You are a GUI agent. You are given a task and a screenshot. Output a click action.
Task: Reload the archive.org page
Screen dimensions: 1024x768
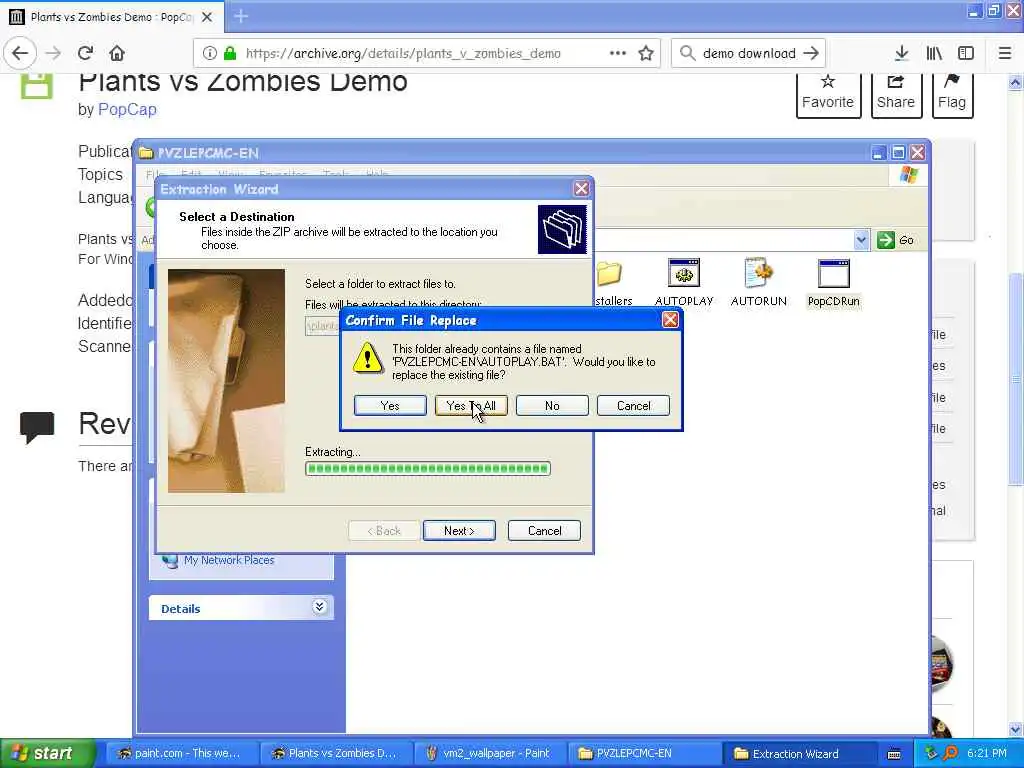click(x=86, y=53)
